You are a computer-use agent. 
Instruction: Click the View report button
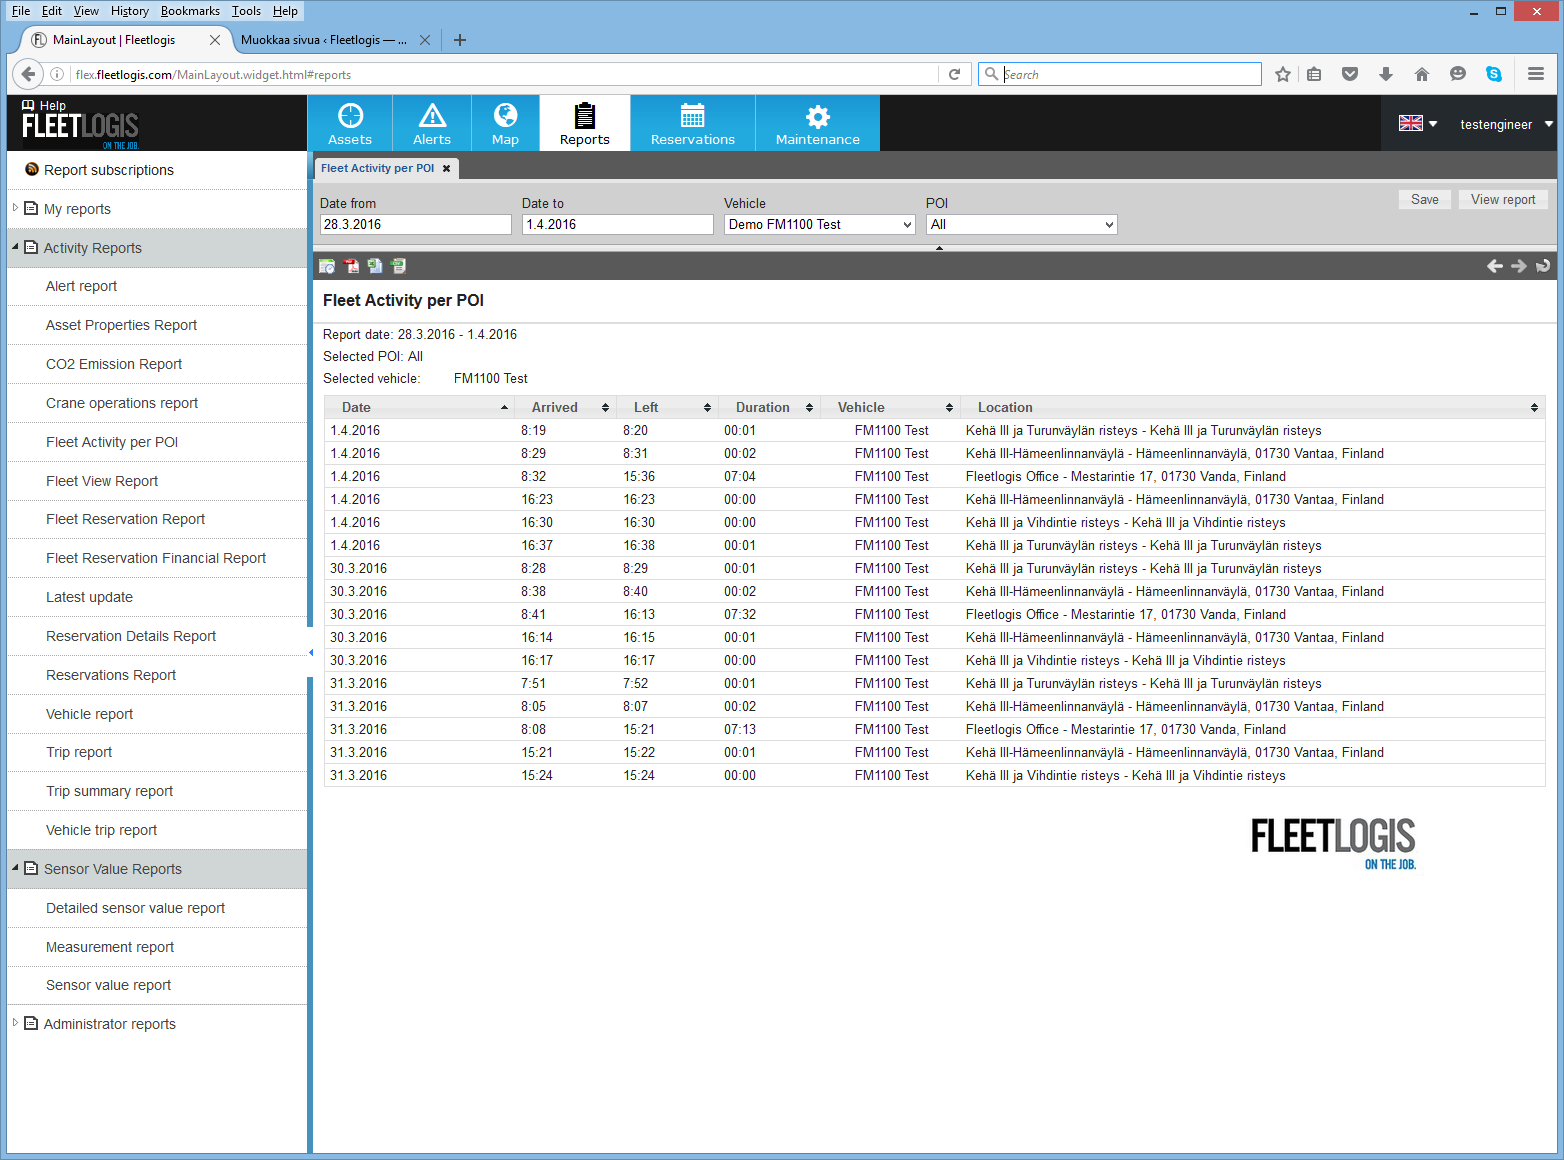(x=1503, y=200)
